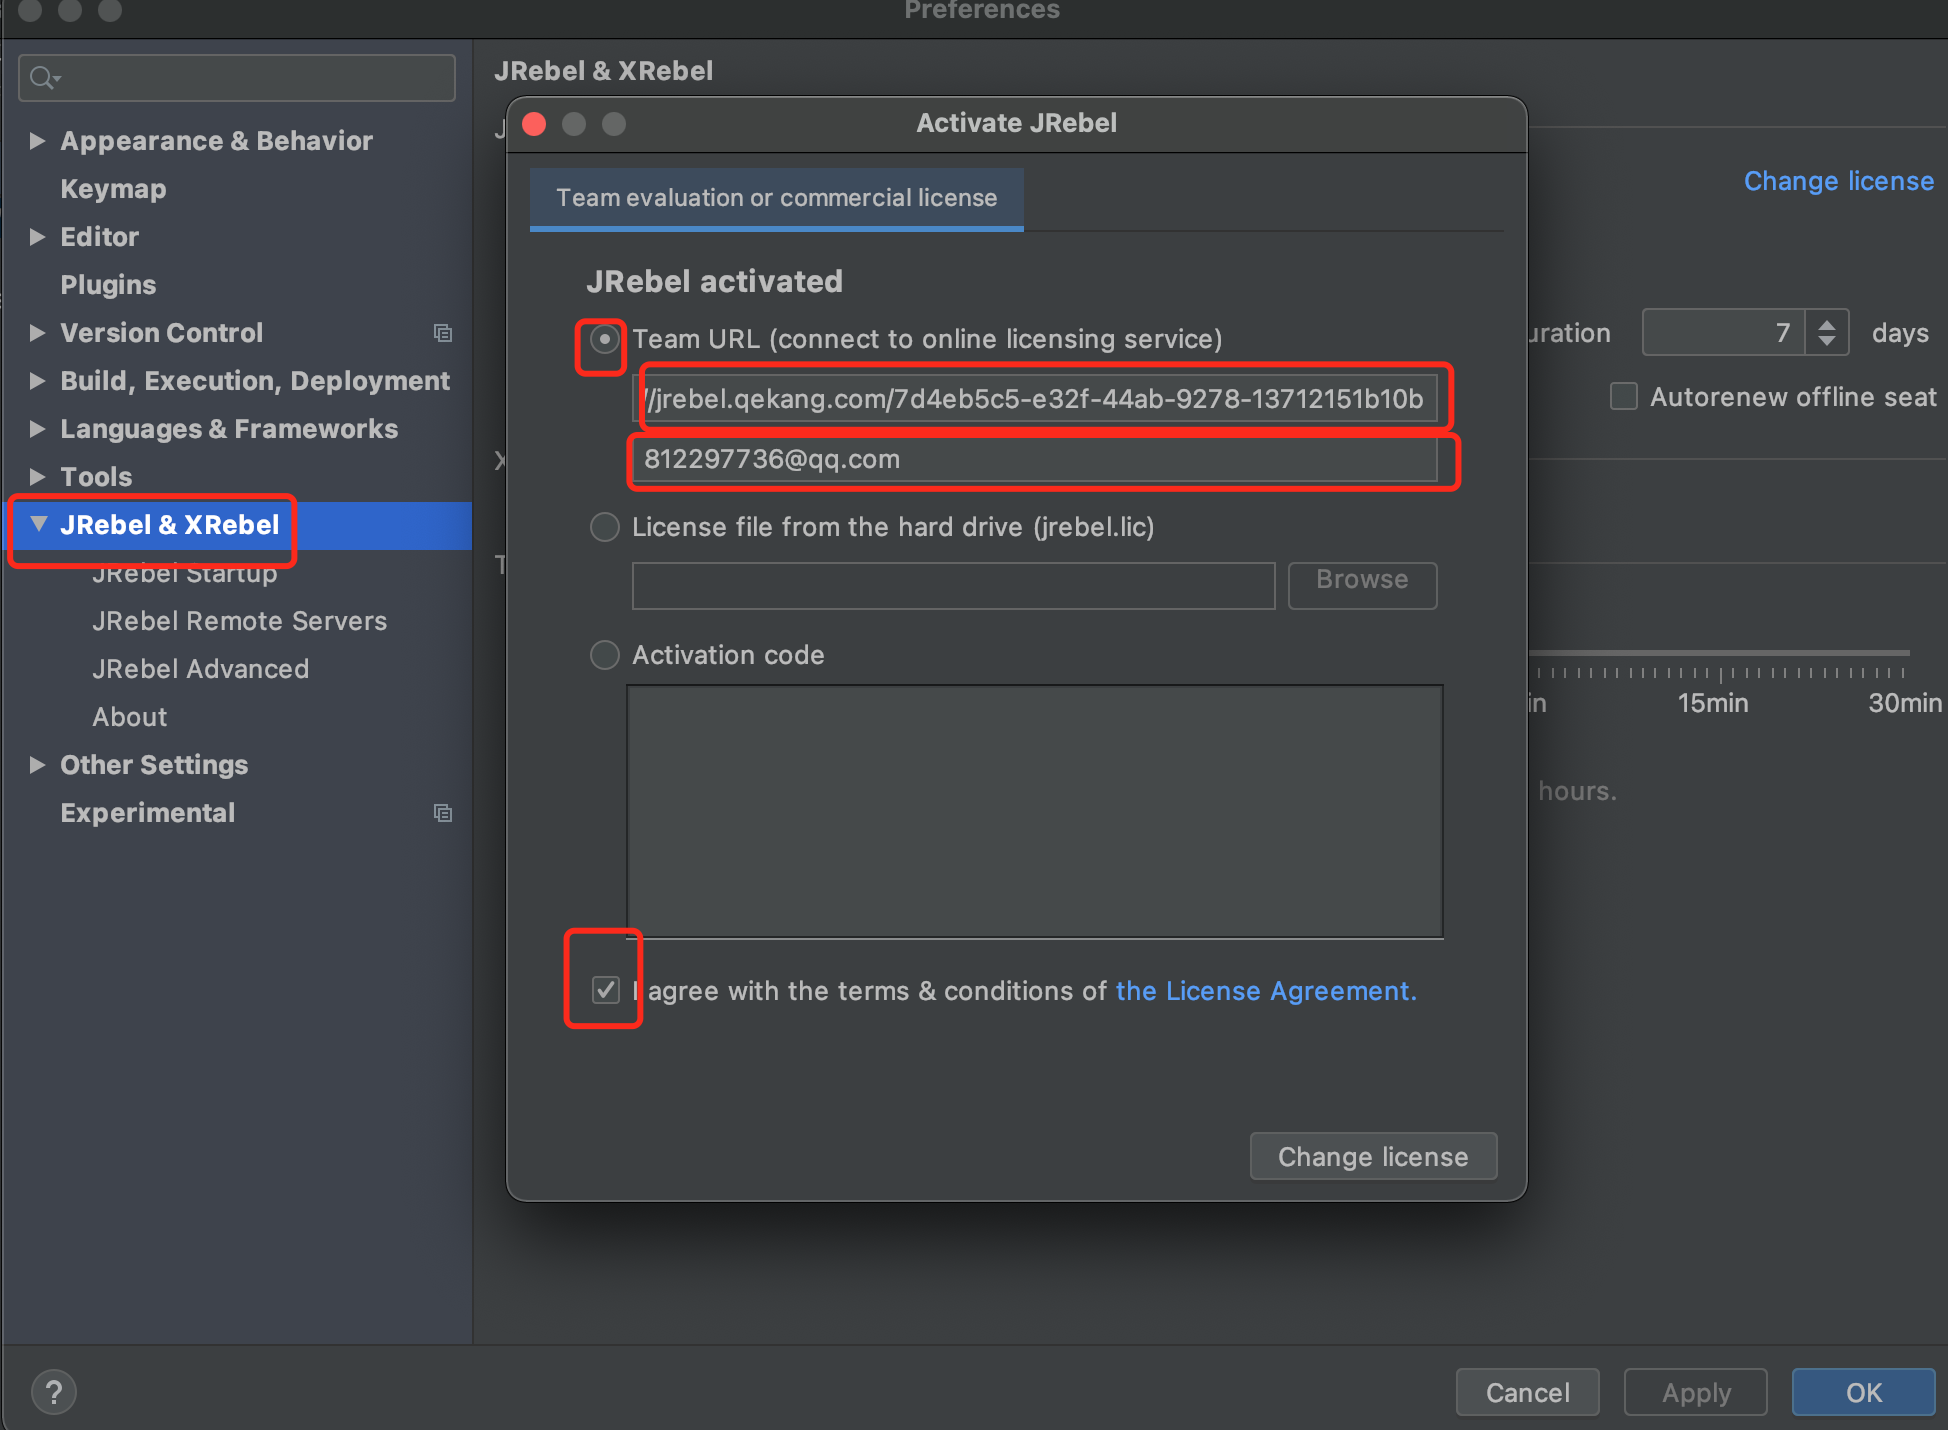Click the time interval slider track near 15min
The width and height of the screenshot is (1948, 1430).
(x=1720, y=654)
